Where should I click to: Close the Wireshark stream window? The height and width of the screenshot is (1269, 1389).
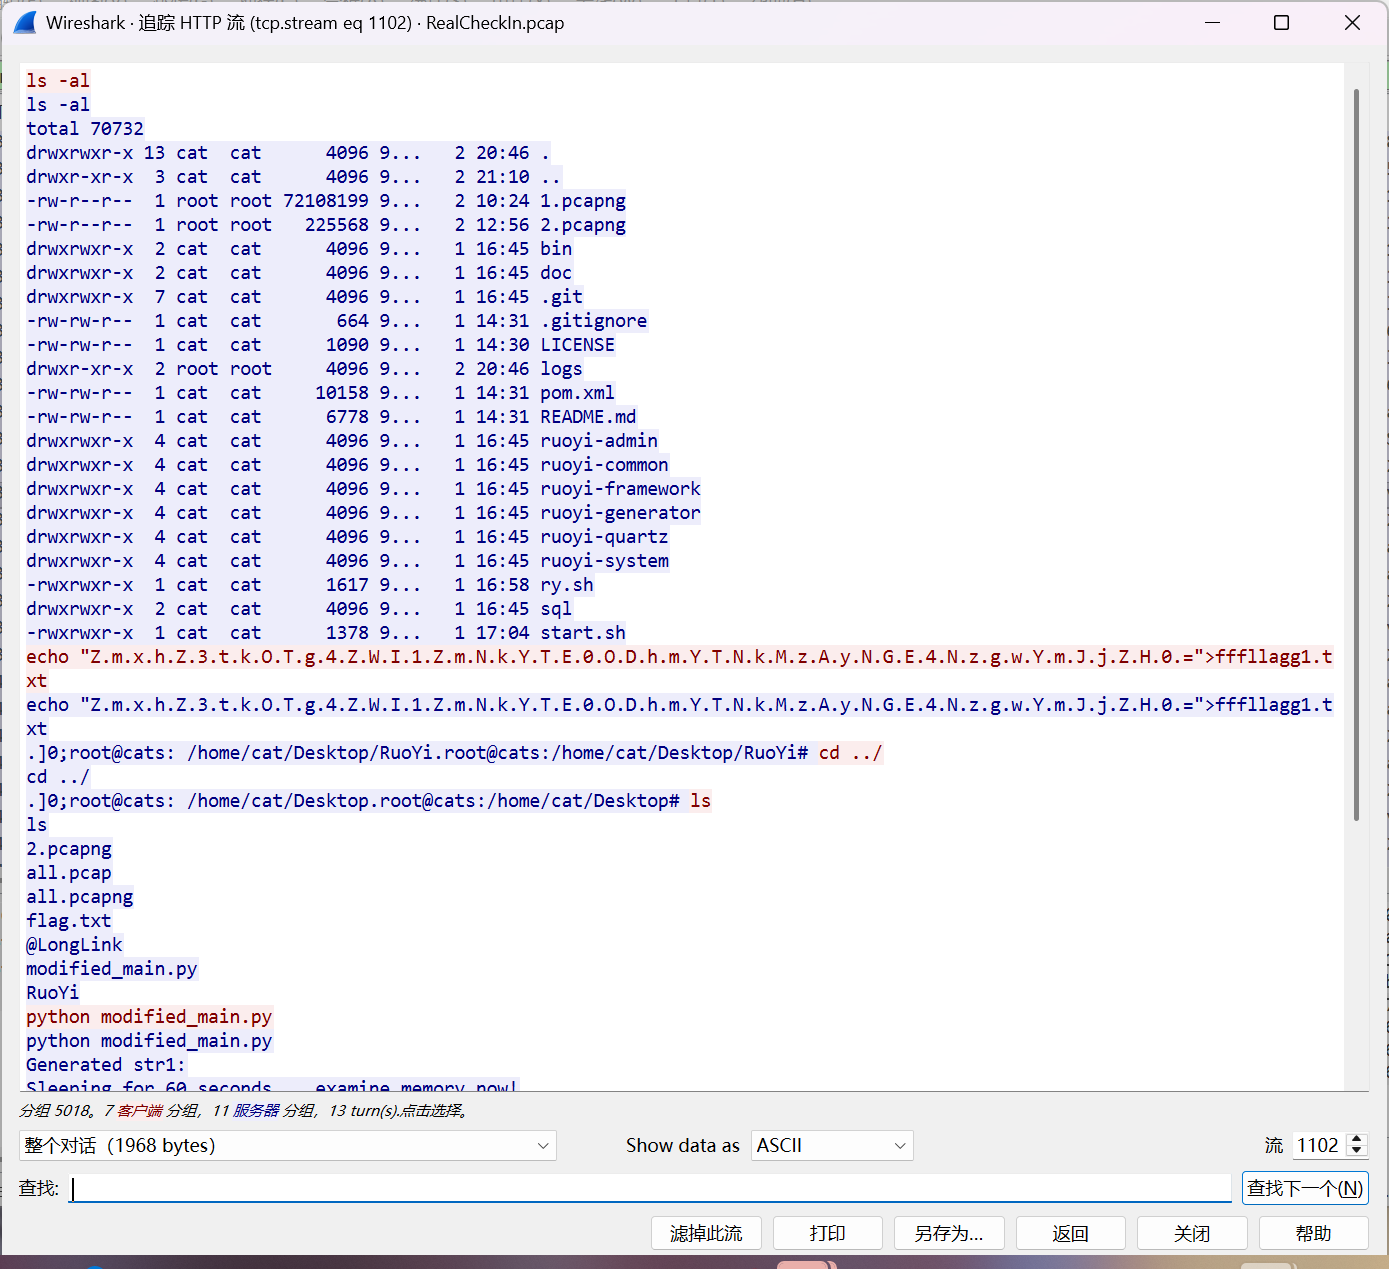click(x=1352, y=22)
